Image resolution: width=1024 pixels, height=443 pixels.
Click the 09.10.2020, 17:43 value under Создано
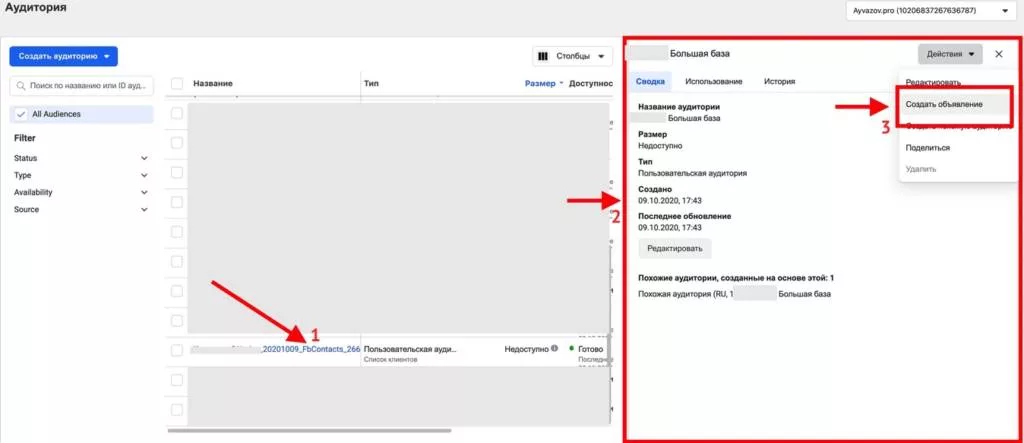pos(669,201)
